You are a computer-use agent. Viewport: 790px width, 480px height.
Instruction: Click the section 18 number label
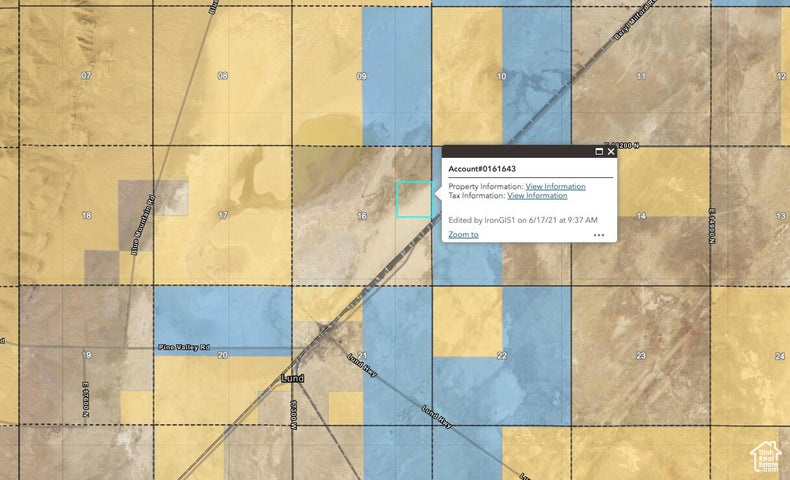86,216
